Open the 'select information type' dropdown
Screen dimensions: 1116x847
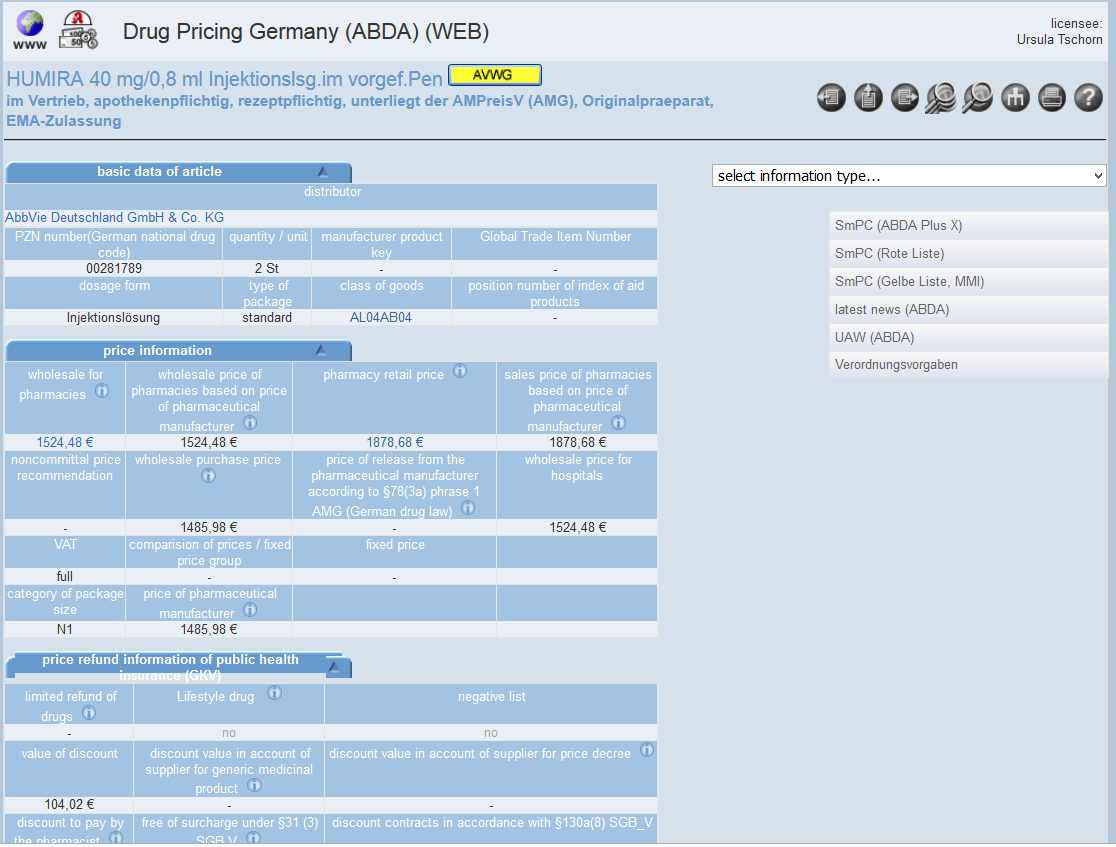(909, 176)
